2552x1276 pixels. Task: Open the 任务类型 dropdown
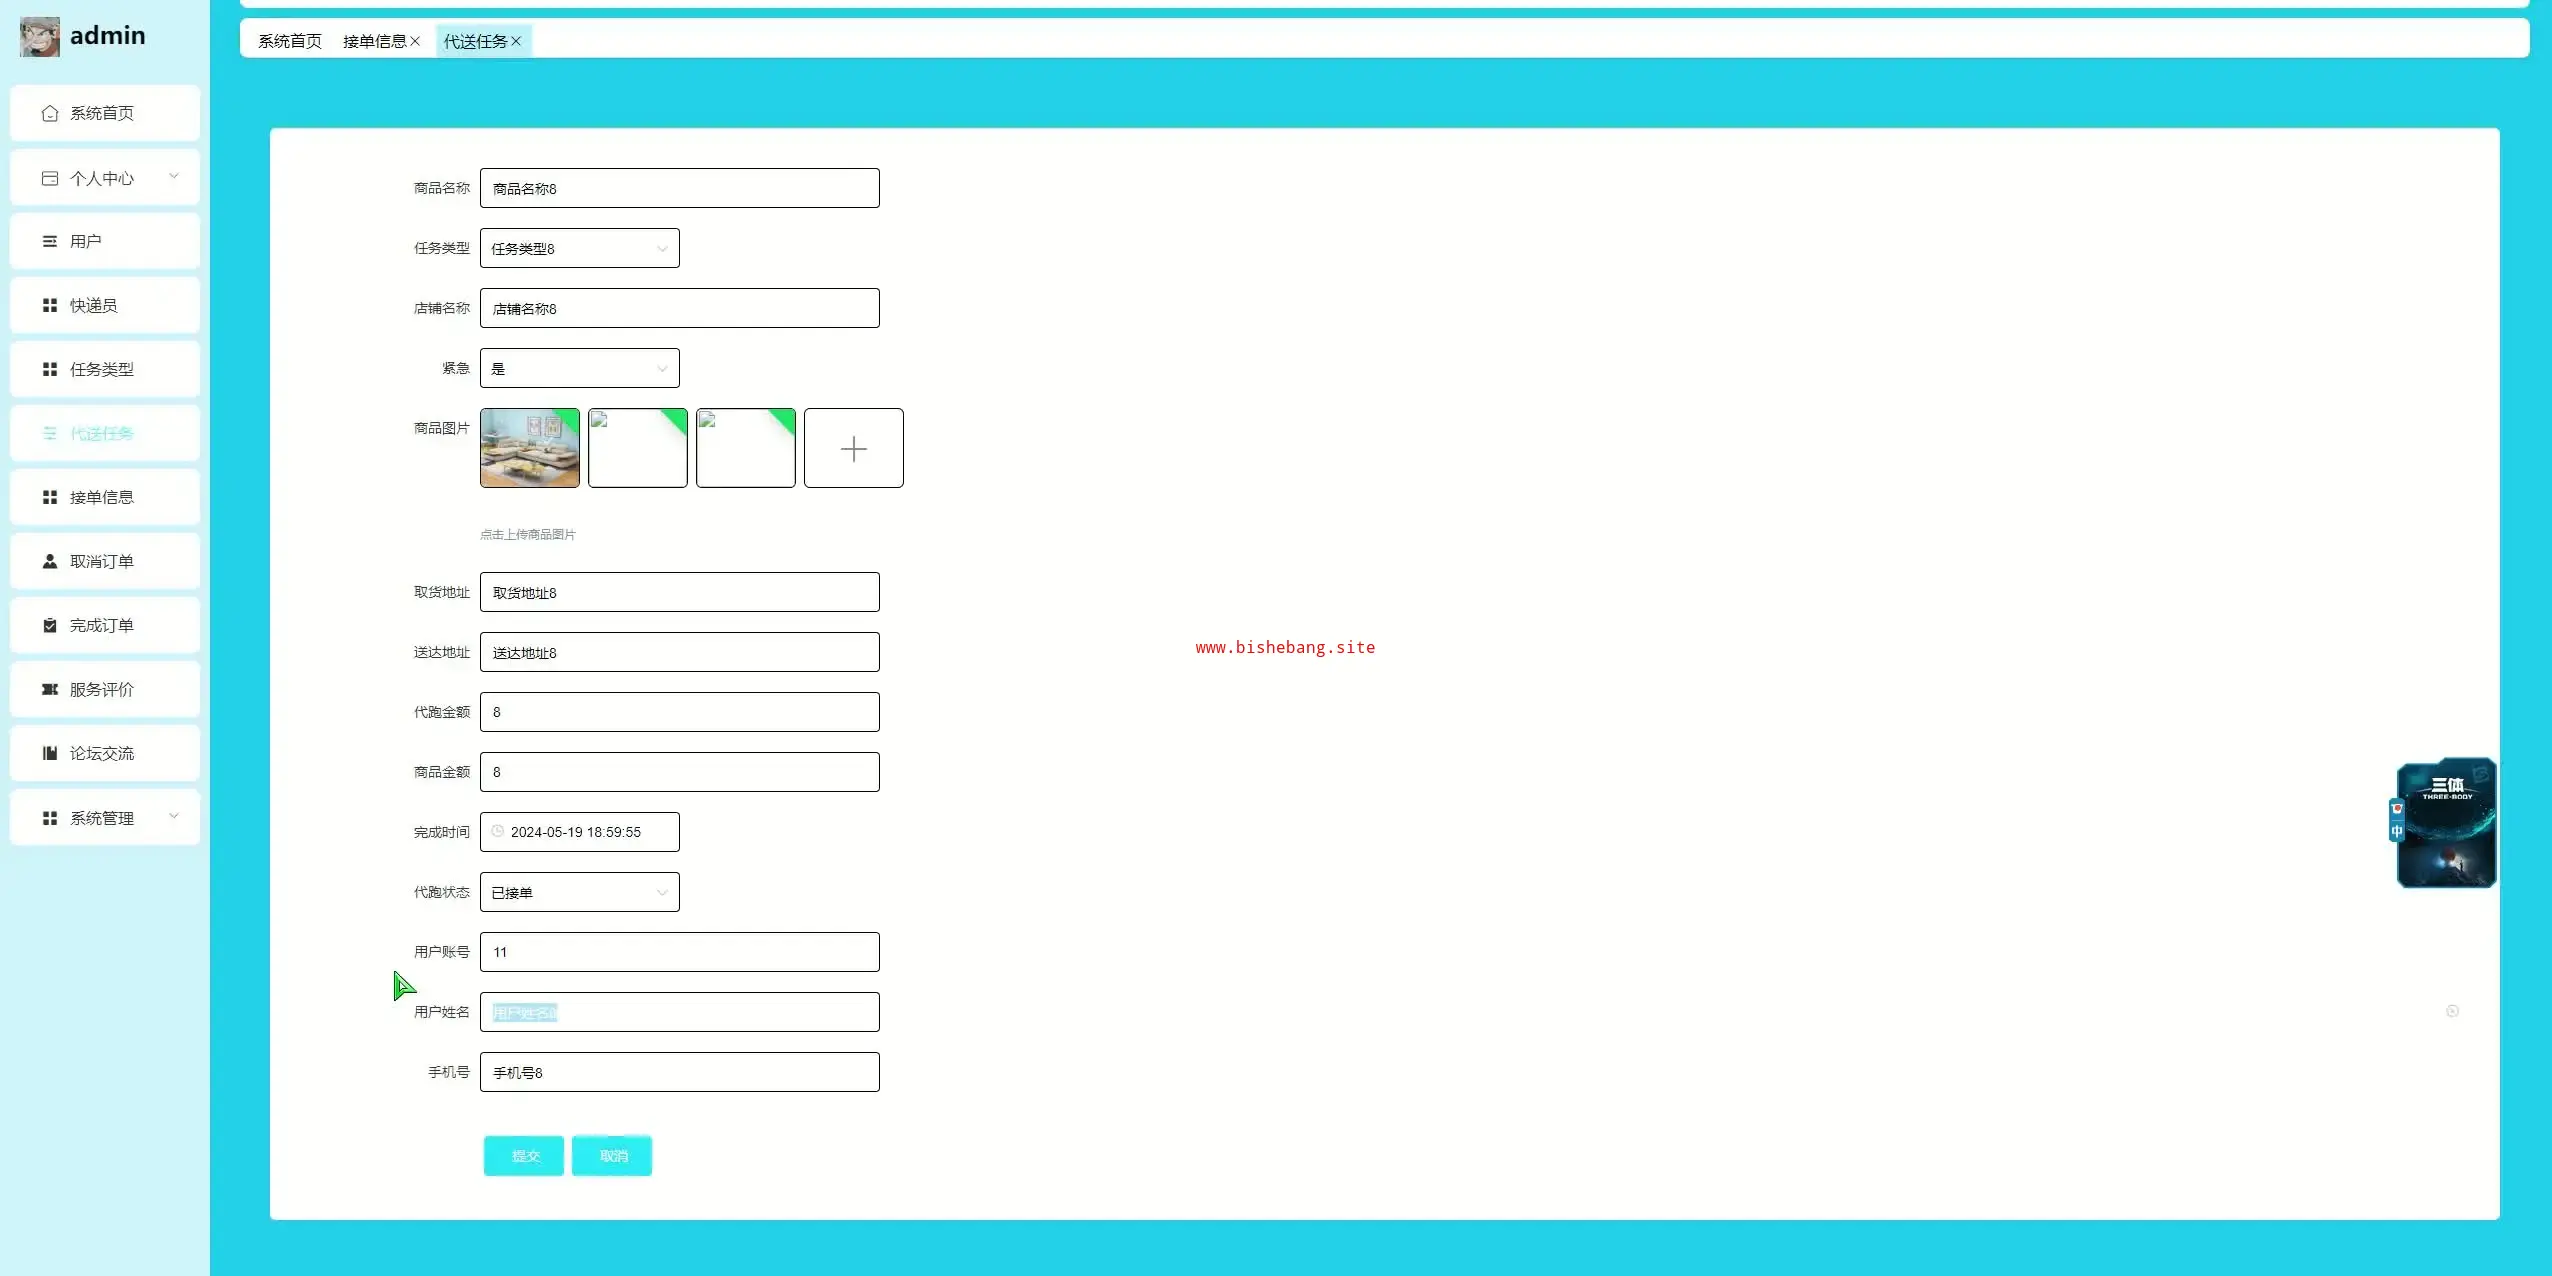(579, 248)
